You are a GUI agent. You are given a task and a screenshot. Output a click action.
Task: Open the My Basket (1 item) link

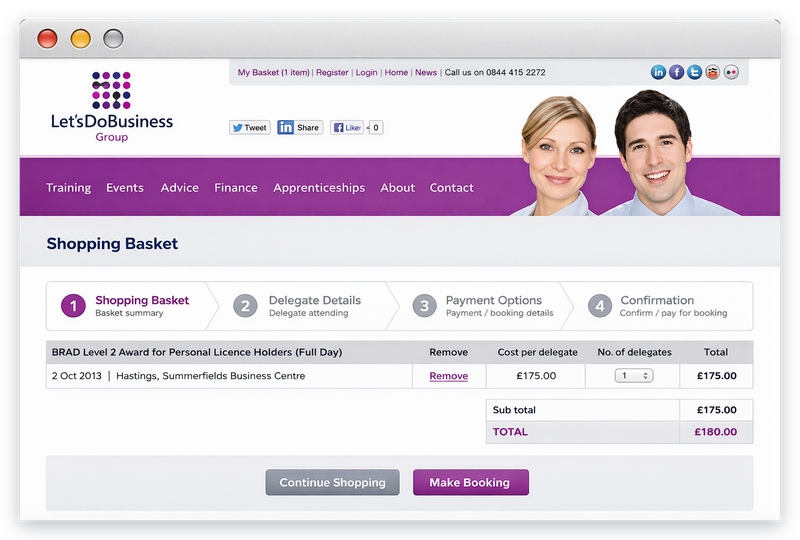(273, 72)
